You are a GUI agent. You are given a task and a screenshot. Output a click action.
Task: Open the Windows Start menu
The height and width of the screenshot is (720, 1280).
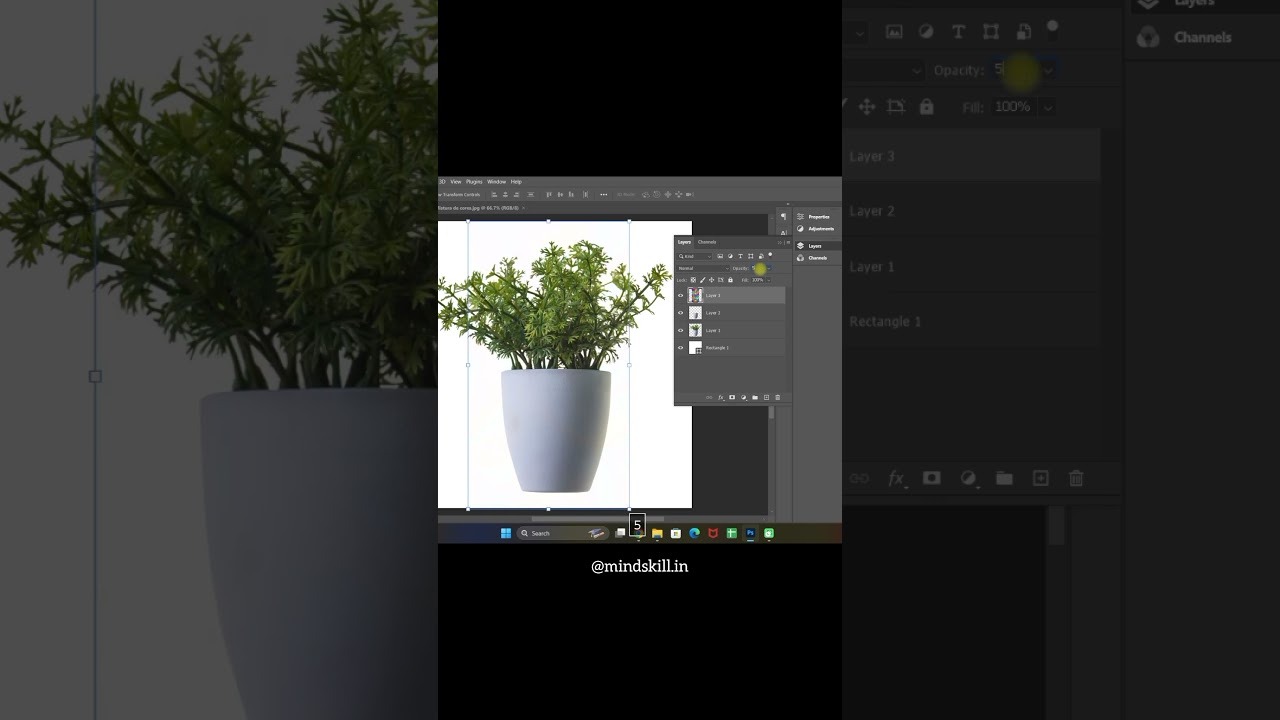click(x=506, y=533)
